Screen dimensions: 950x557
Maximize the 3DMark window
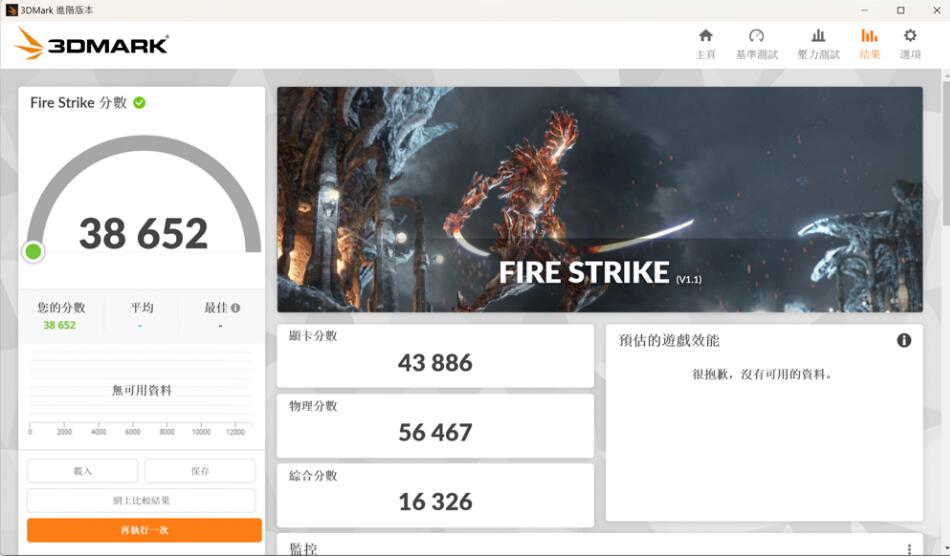[x=900, y=10]
